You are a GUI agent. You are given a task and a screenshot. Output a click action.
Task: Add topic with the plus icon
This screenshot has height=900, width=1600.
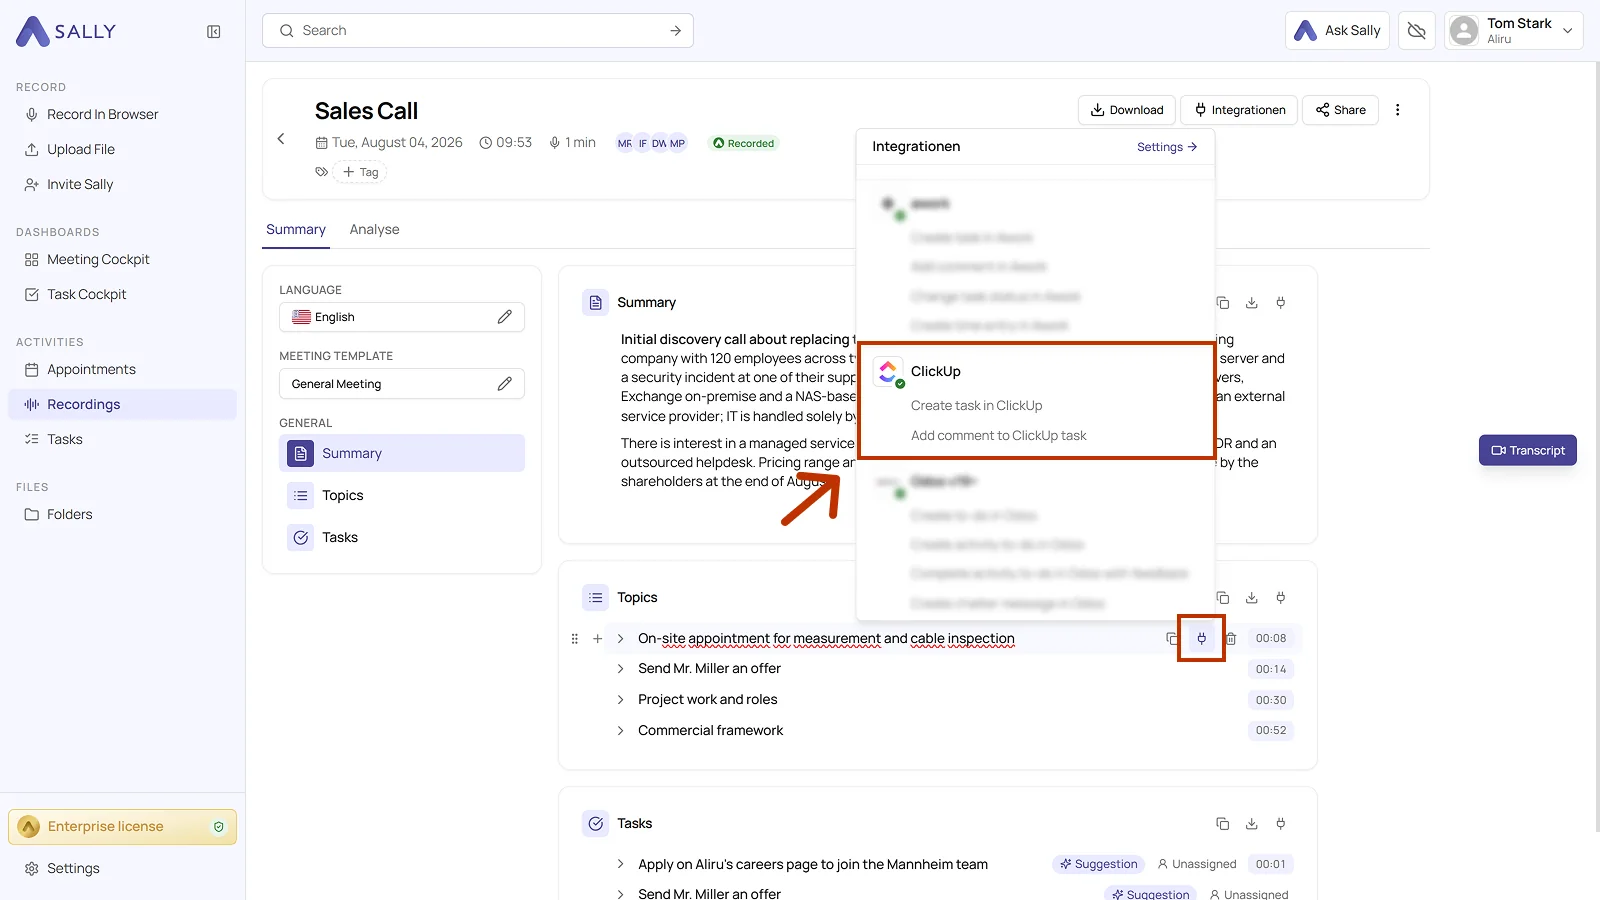coord(597,639)
